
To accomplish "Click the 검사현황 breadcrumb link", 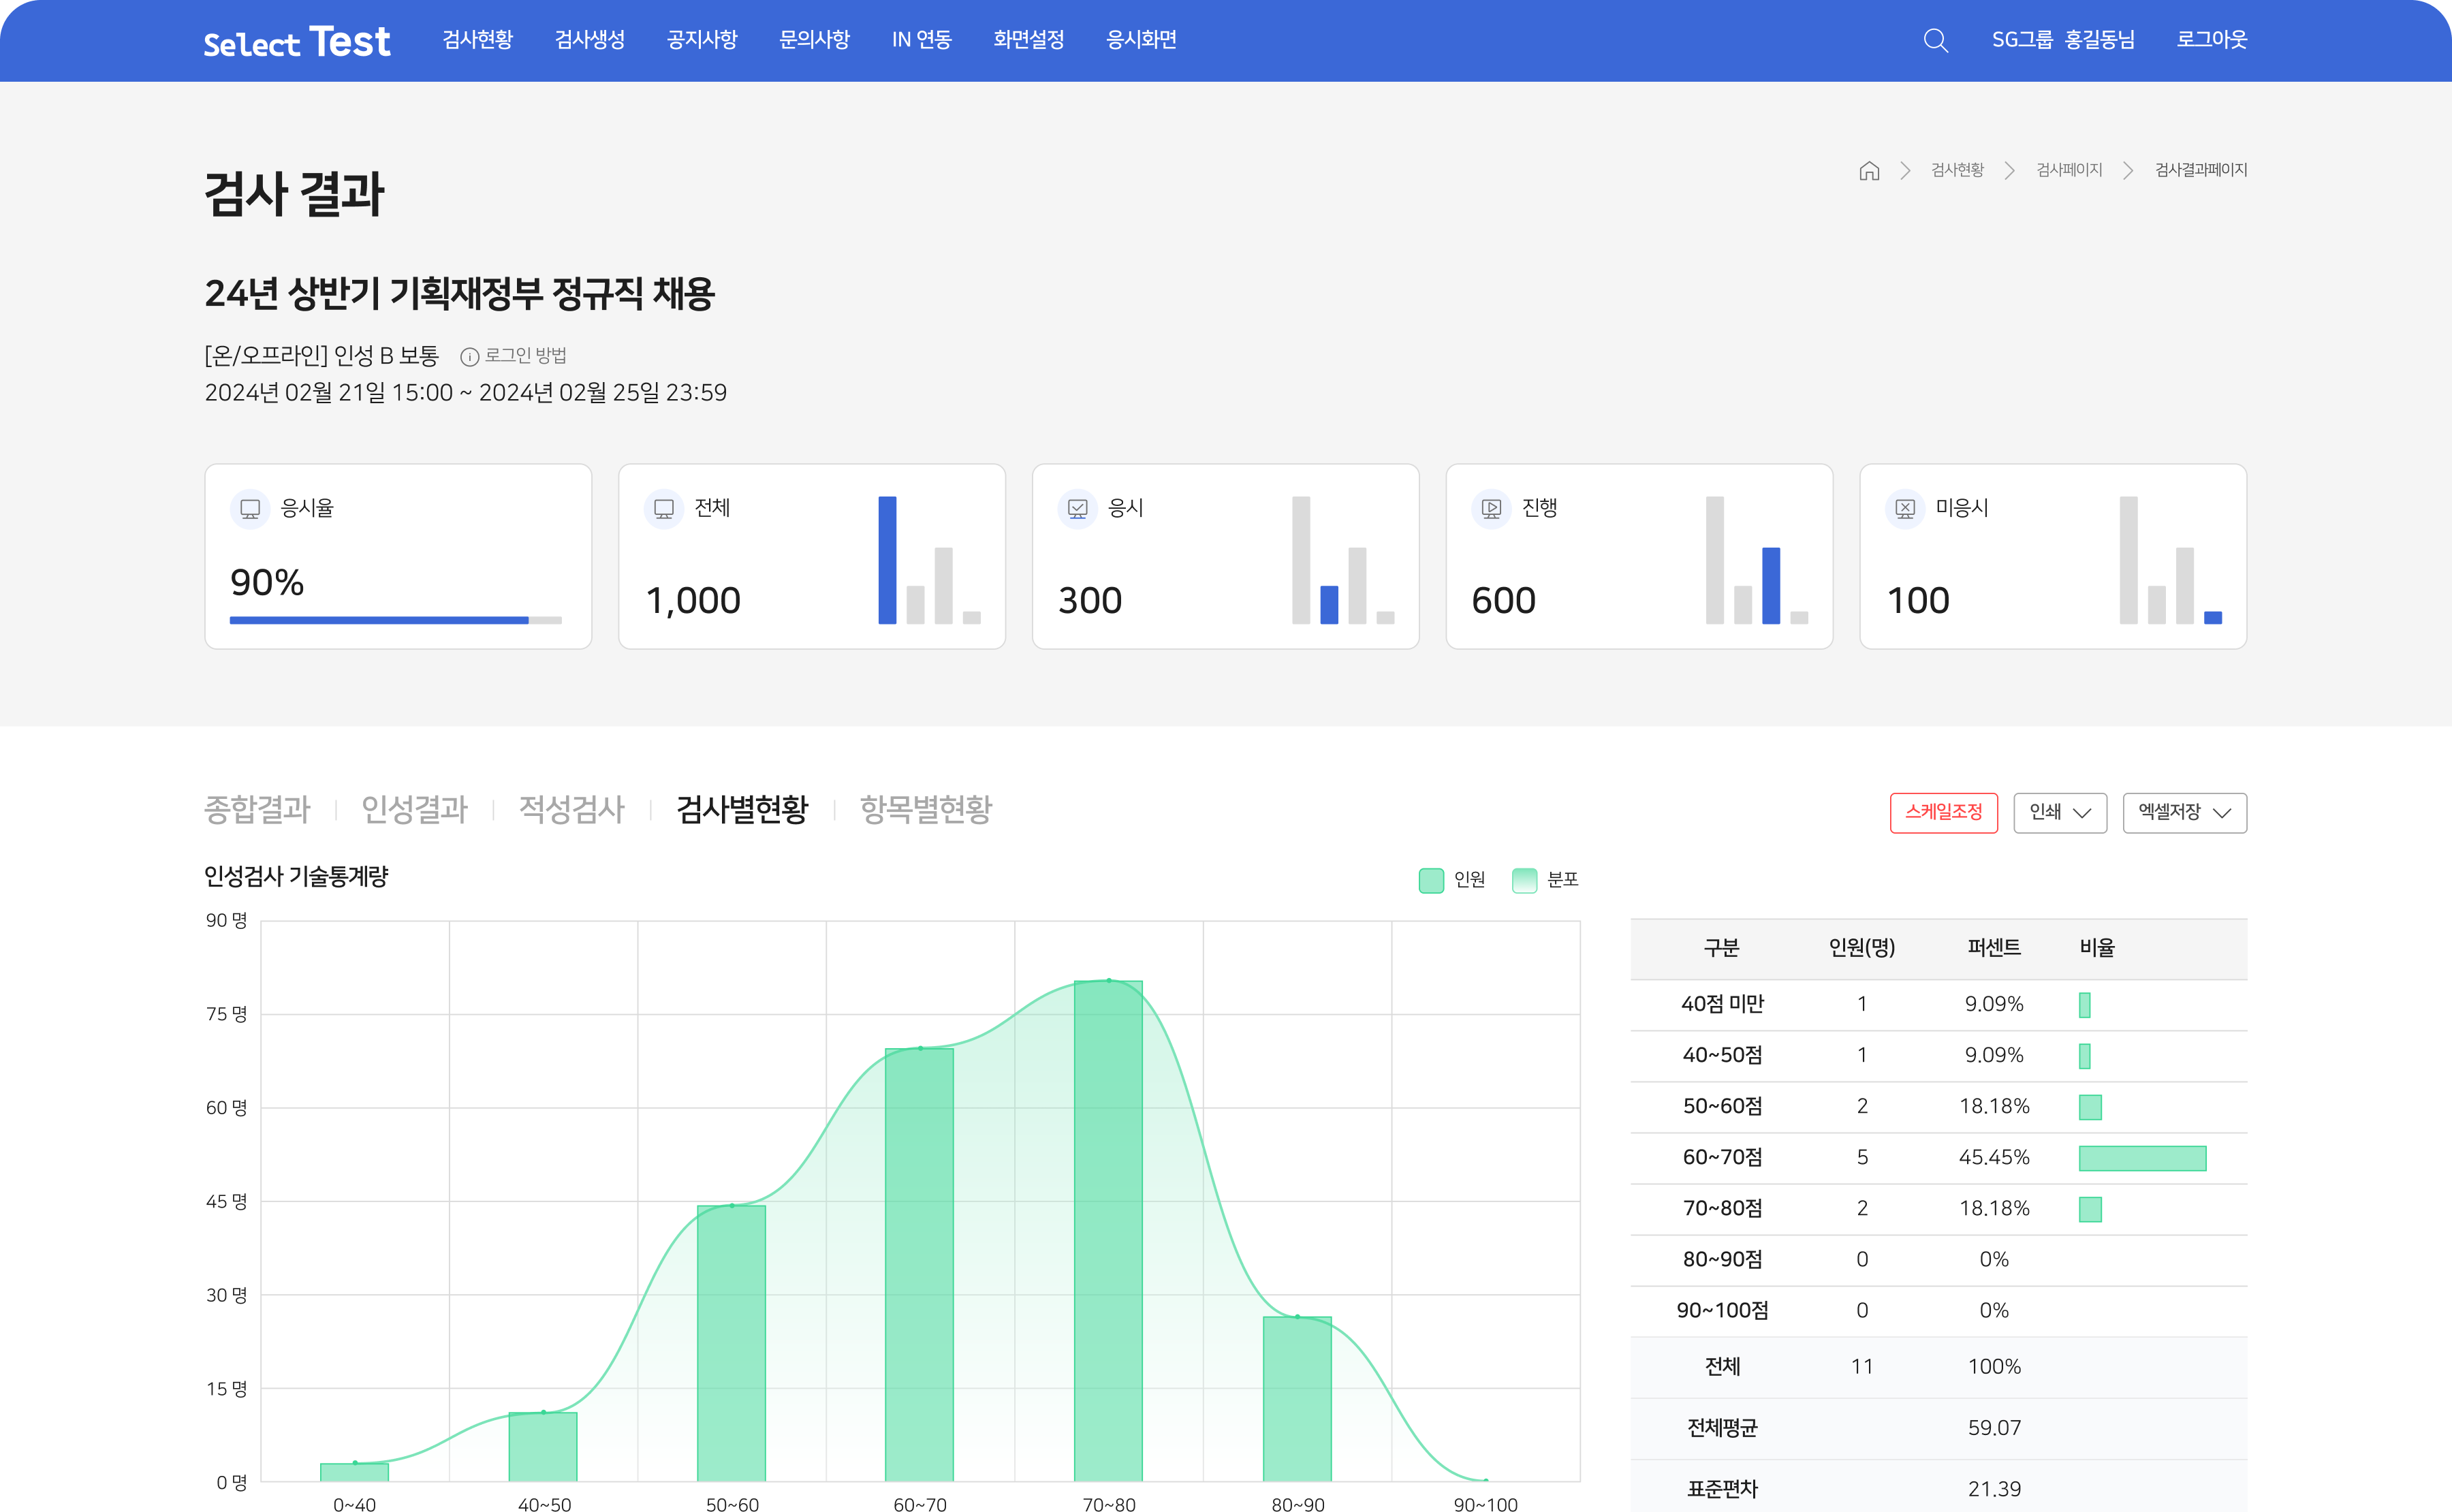I will (x=1957, y=170).
